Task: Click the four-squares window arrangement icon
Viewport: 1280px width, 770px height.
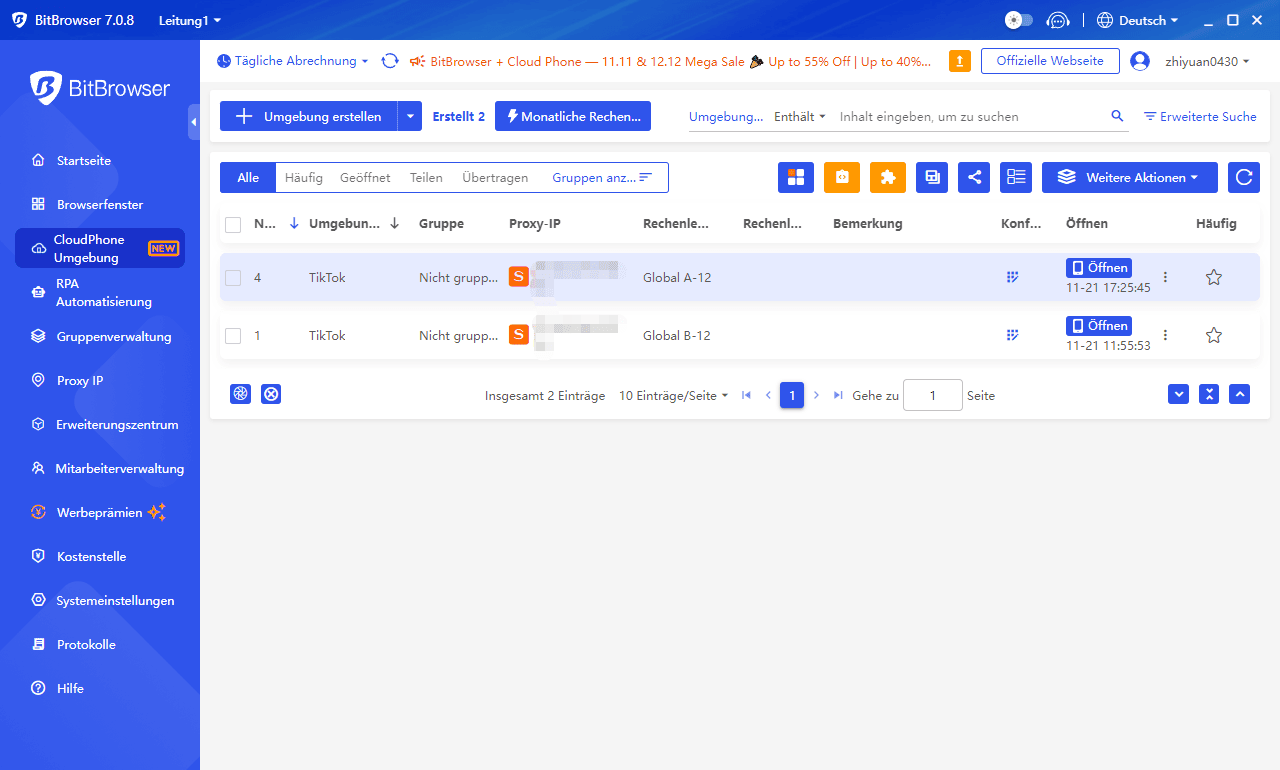Action: (x=796, y=177)
